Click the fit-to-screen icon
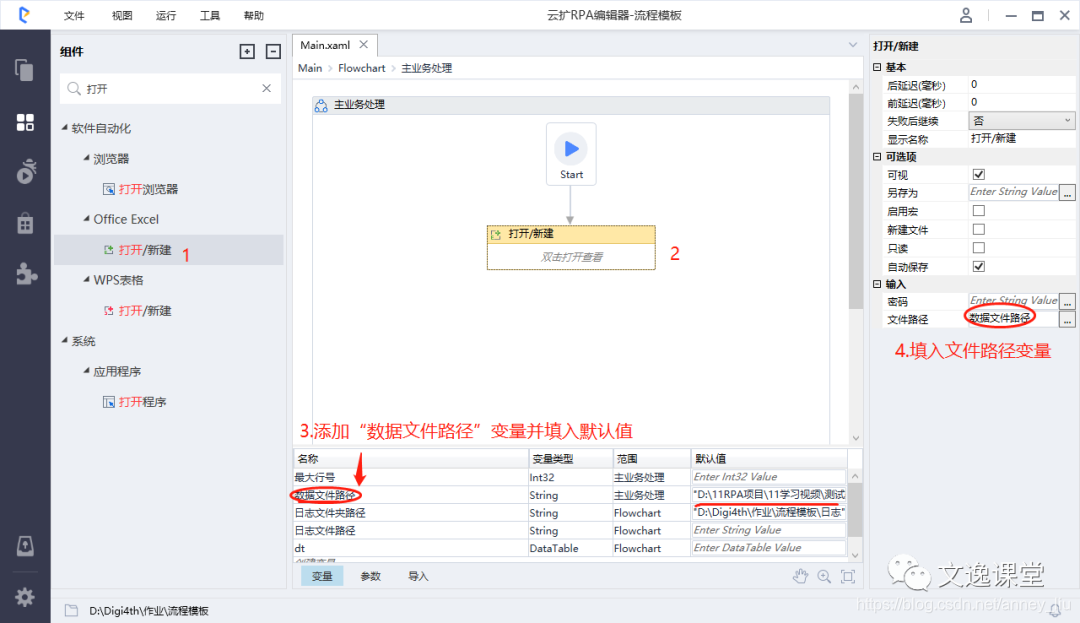The image size is (1080, 623). 848,576
